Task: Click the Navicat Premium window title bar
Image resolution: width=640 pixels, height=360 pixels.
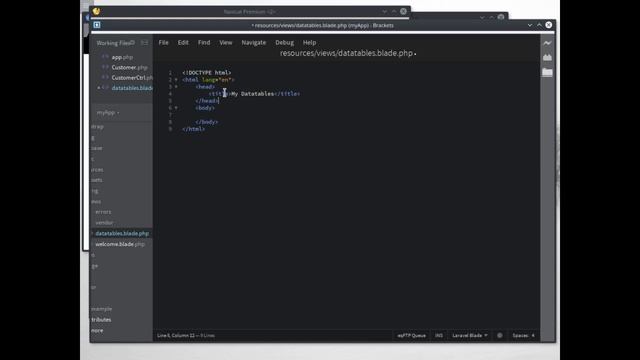Action: 249,11
